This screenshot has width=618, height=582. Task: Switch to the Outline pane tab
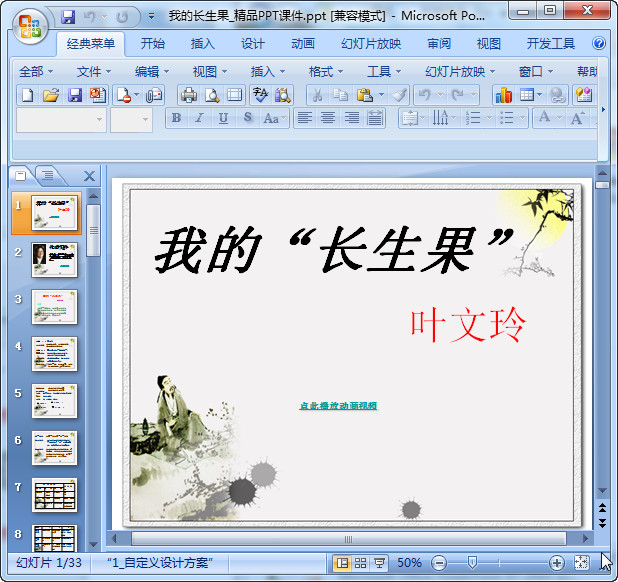(48, 175)
